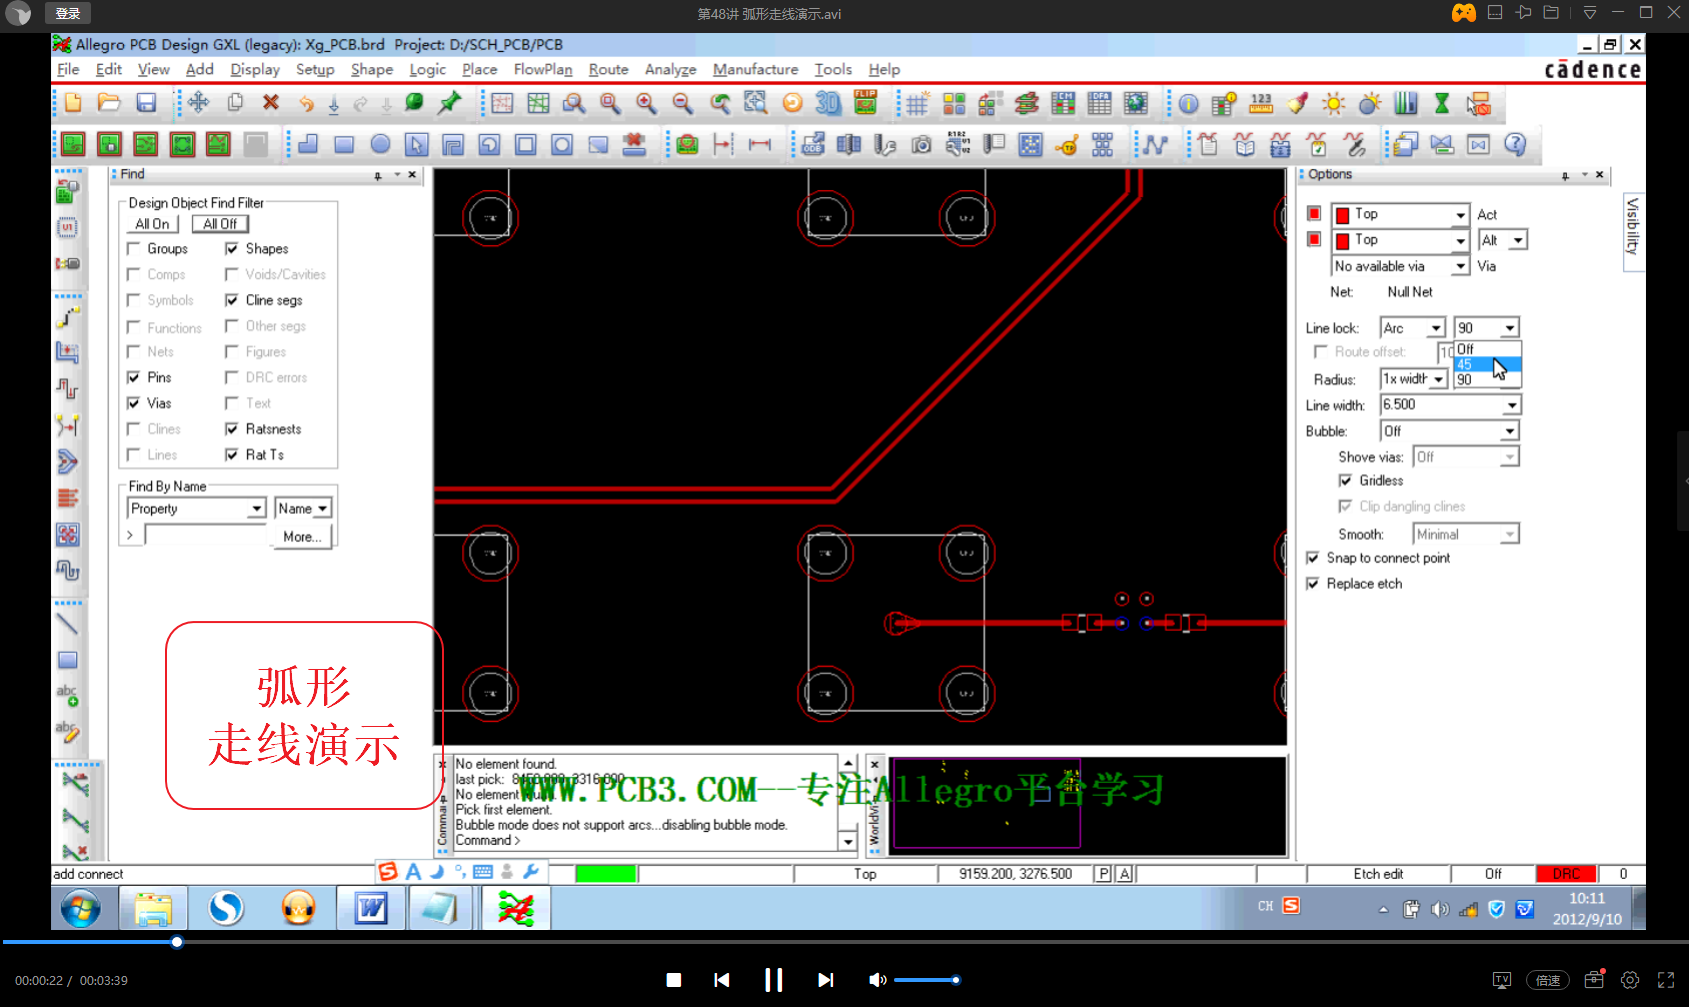Click the red X Delete icon
This screenshot has width=1689, height=1007.
pyautogui.click(x=270, y=102)
